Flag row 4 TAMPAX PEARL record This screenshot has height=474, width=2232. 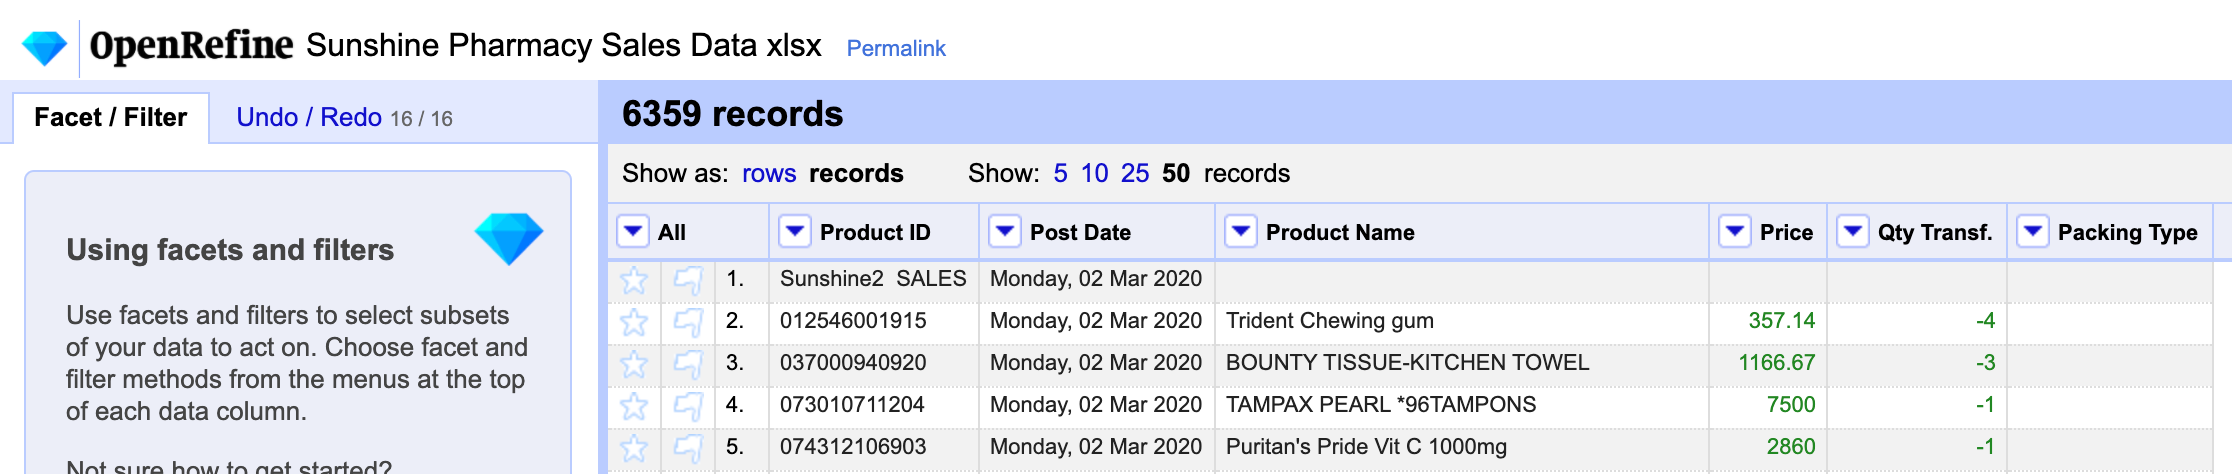point(688,406)
